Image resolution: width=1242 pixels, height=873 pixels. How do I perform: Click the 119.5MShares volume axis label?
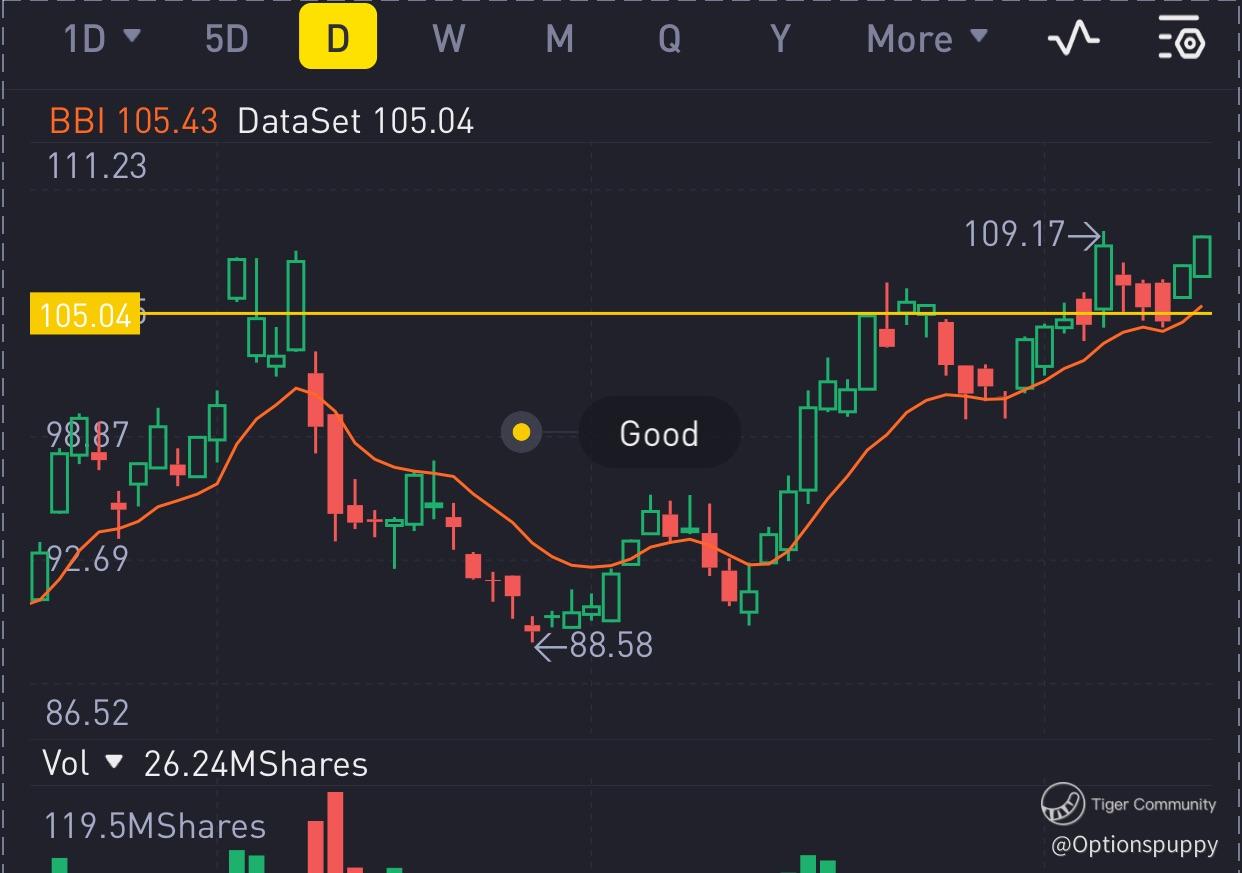pyautogui.click(x=155, y=826)
